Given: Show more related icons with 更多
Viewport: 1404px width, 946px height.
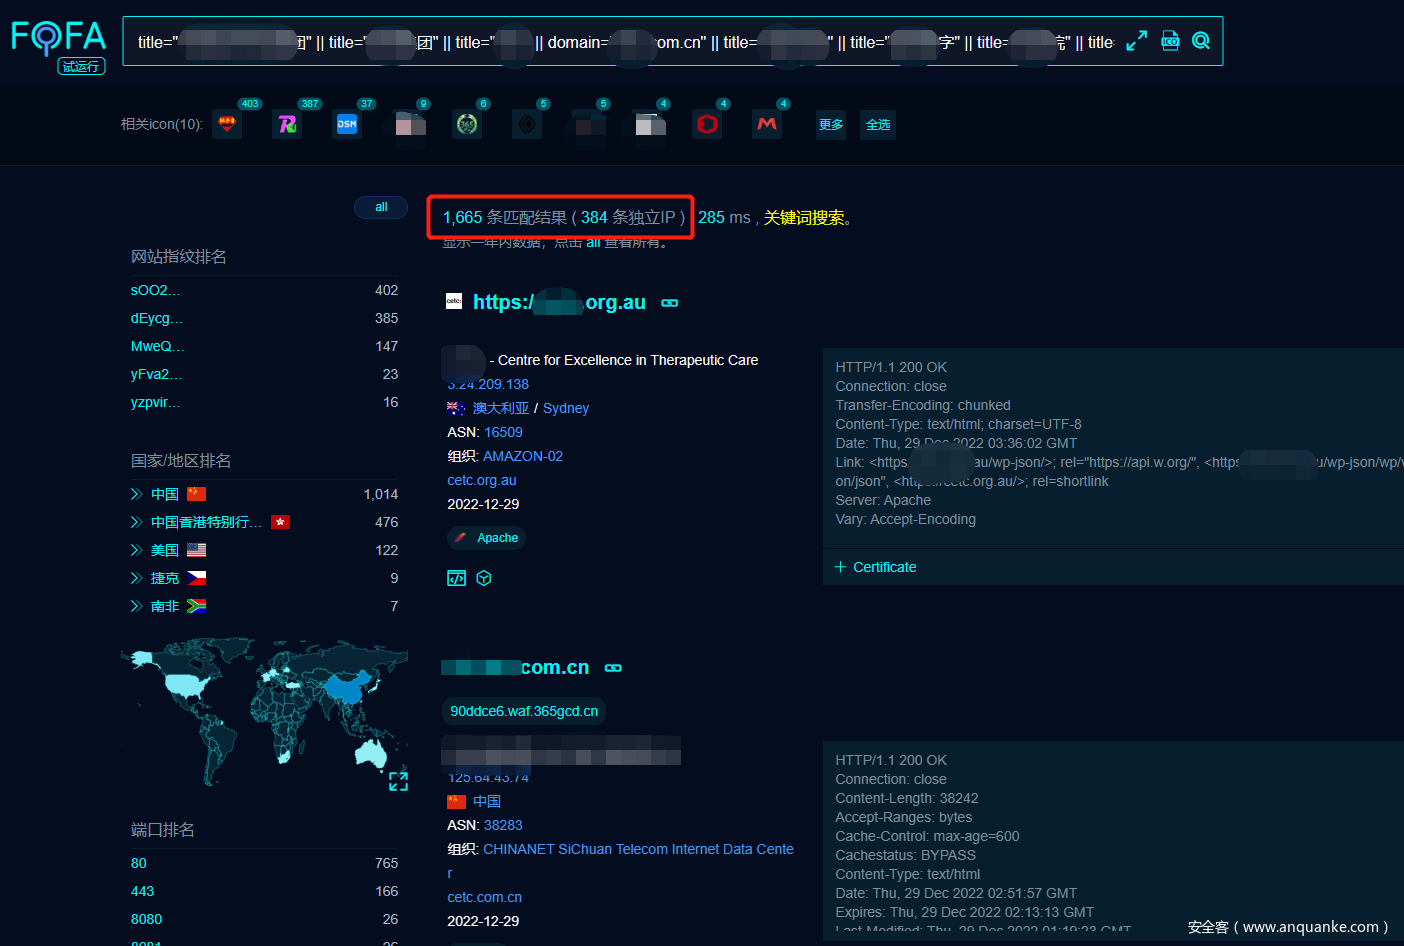Looking at the screenshot, I should click(831, 125).
